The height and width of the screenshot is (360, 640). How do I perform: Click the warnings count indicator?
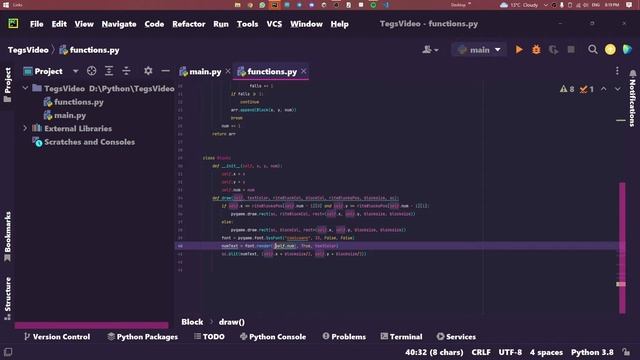(567, 89)
